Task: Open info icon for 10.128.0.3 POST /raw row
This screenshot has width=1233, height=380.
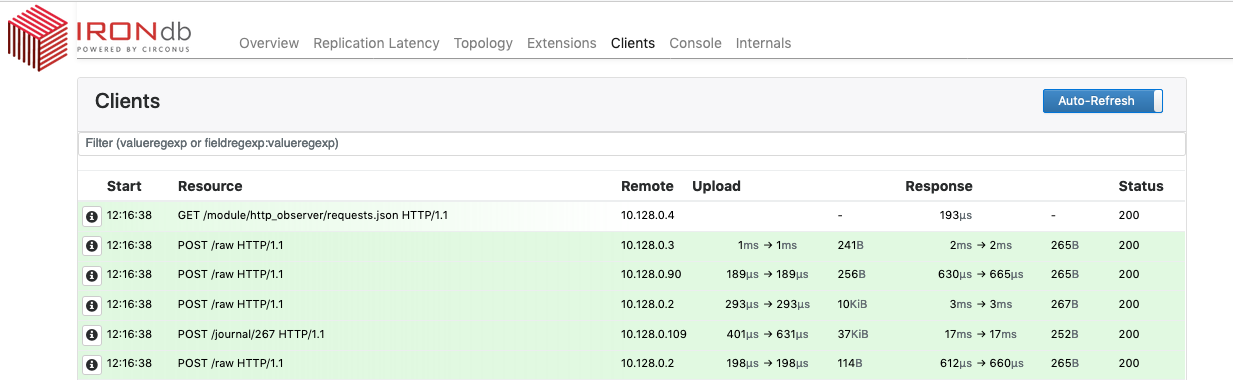Action: click(x=91, y=245)
